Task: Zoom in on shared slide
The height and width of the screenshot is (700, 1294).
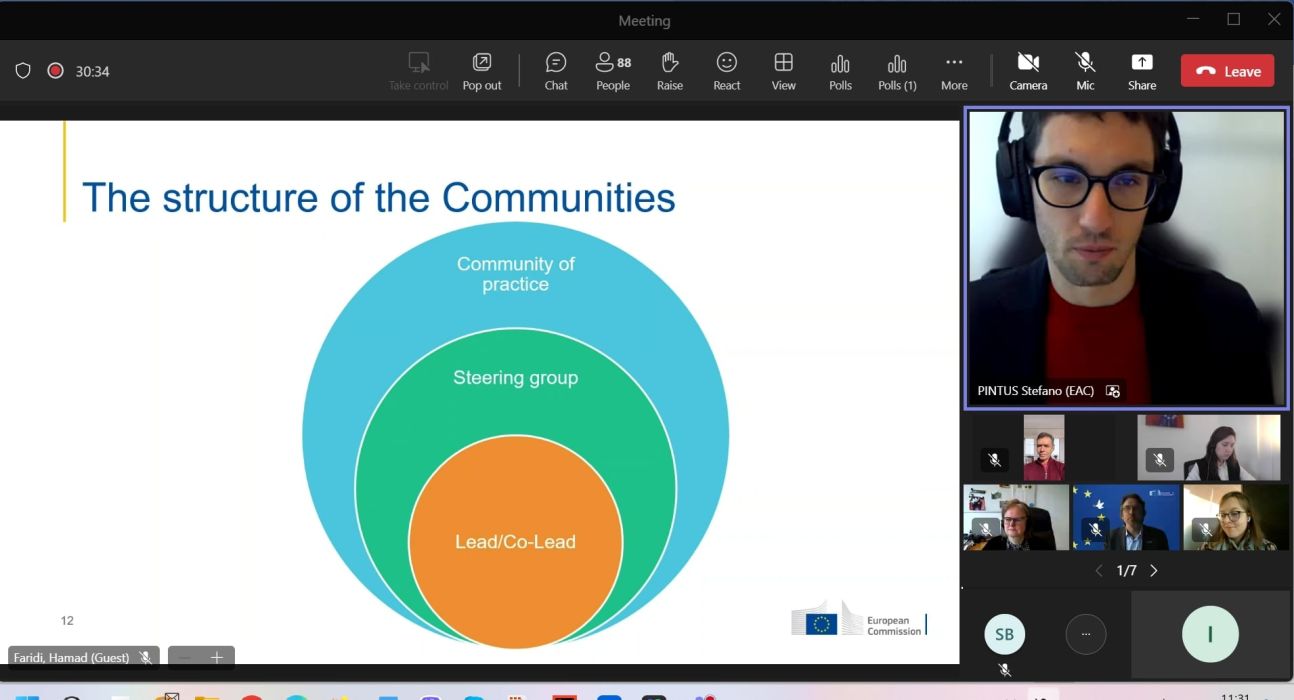Action: point(217,658)
